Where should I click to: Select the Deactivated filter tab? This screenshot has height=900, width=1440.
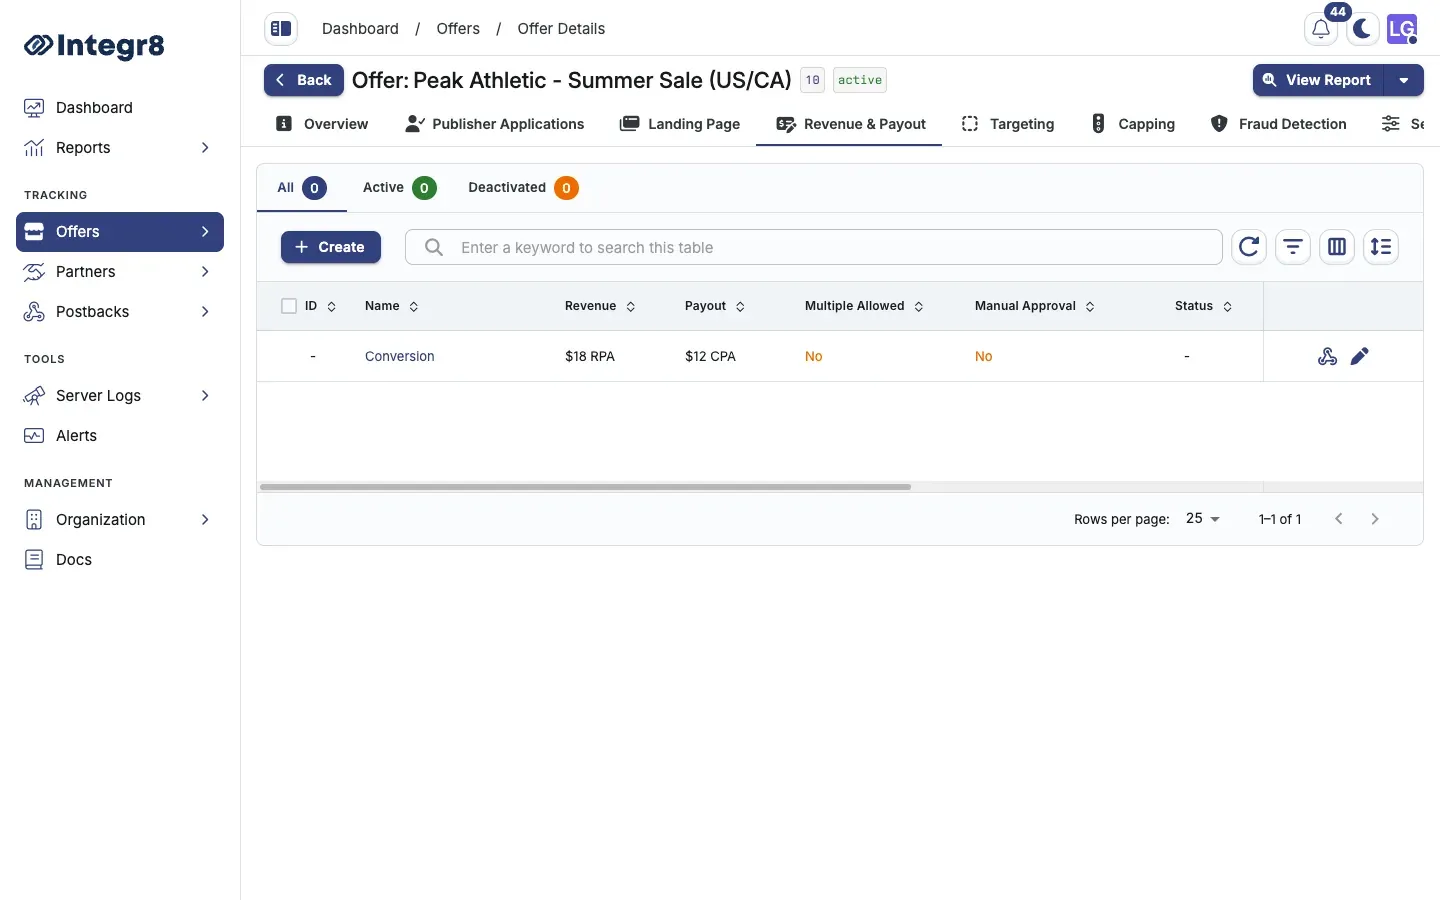coord(523,188)
